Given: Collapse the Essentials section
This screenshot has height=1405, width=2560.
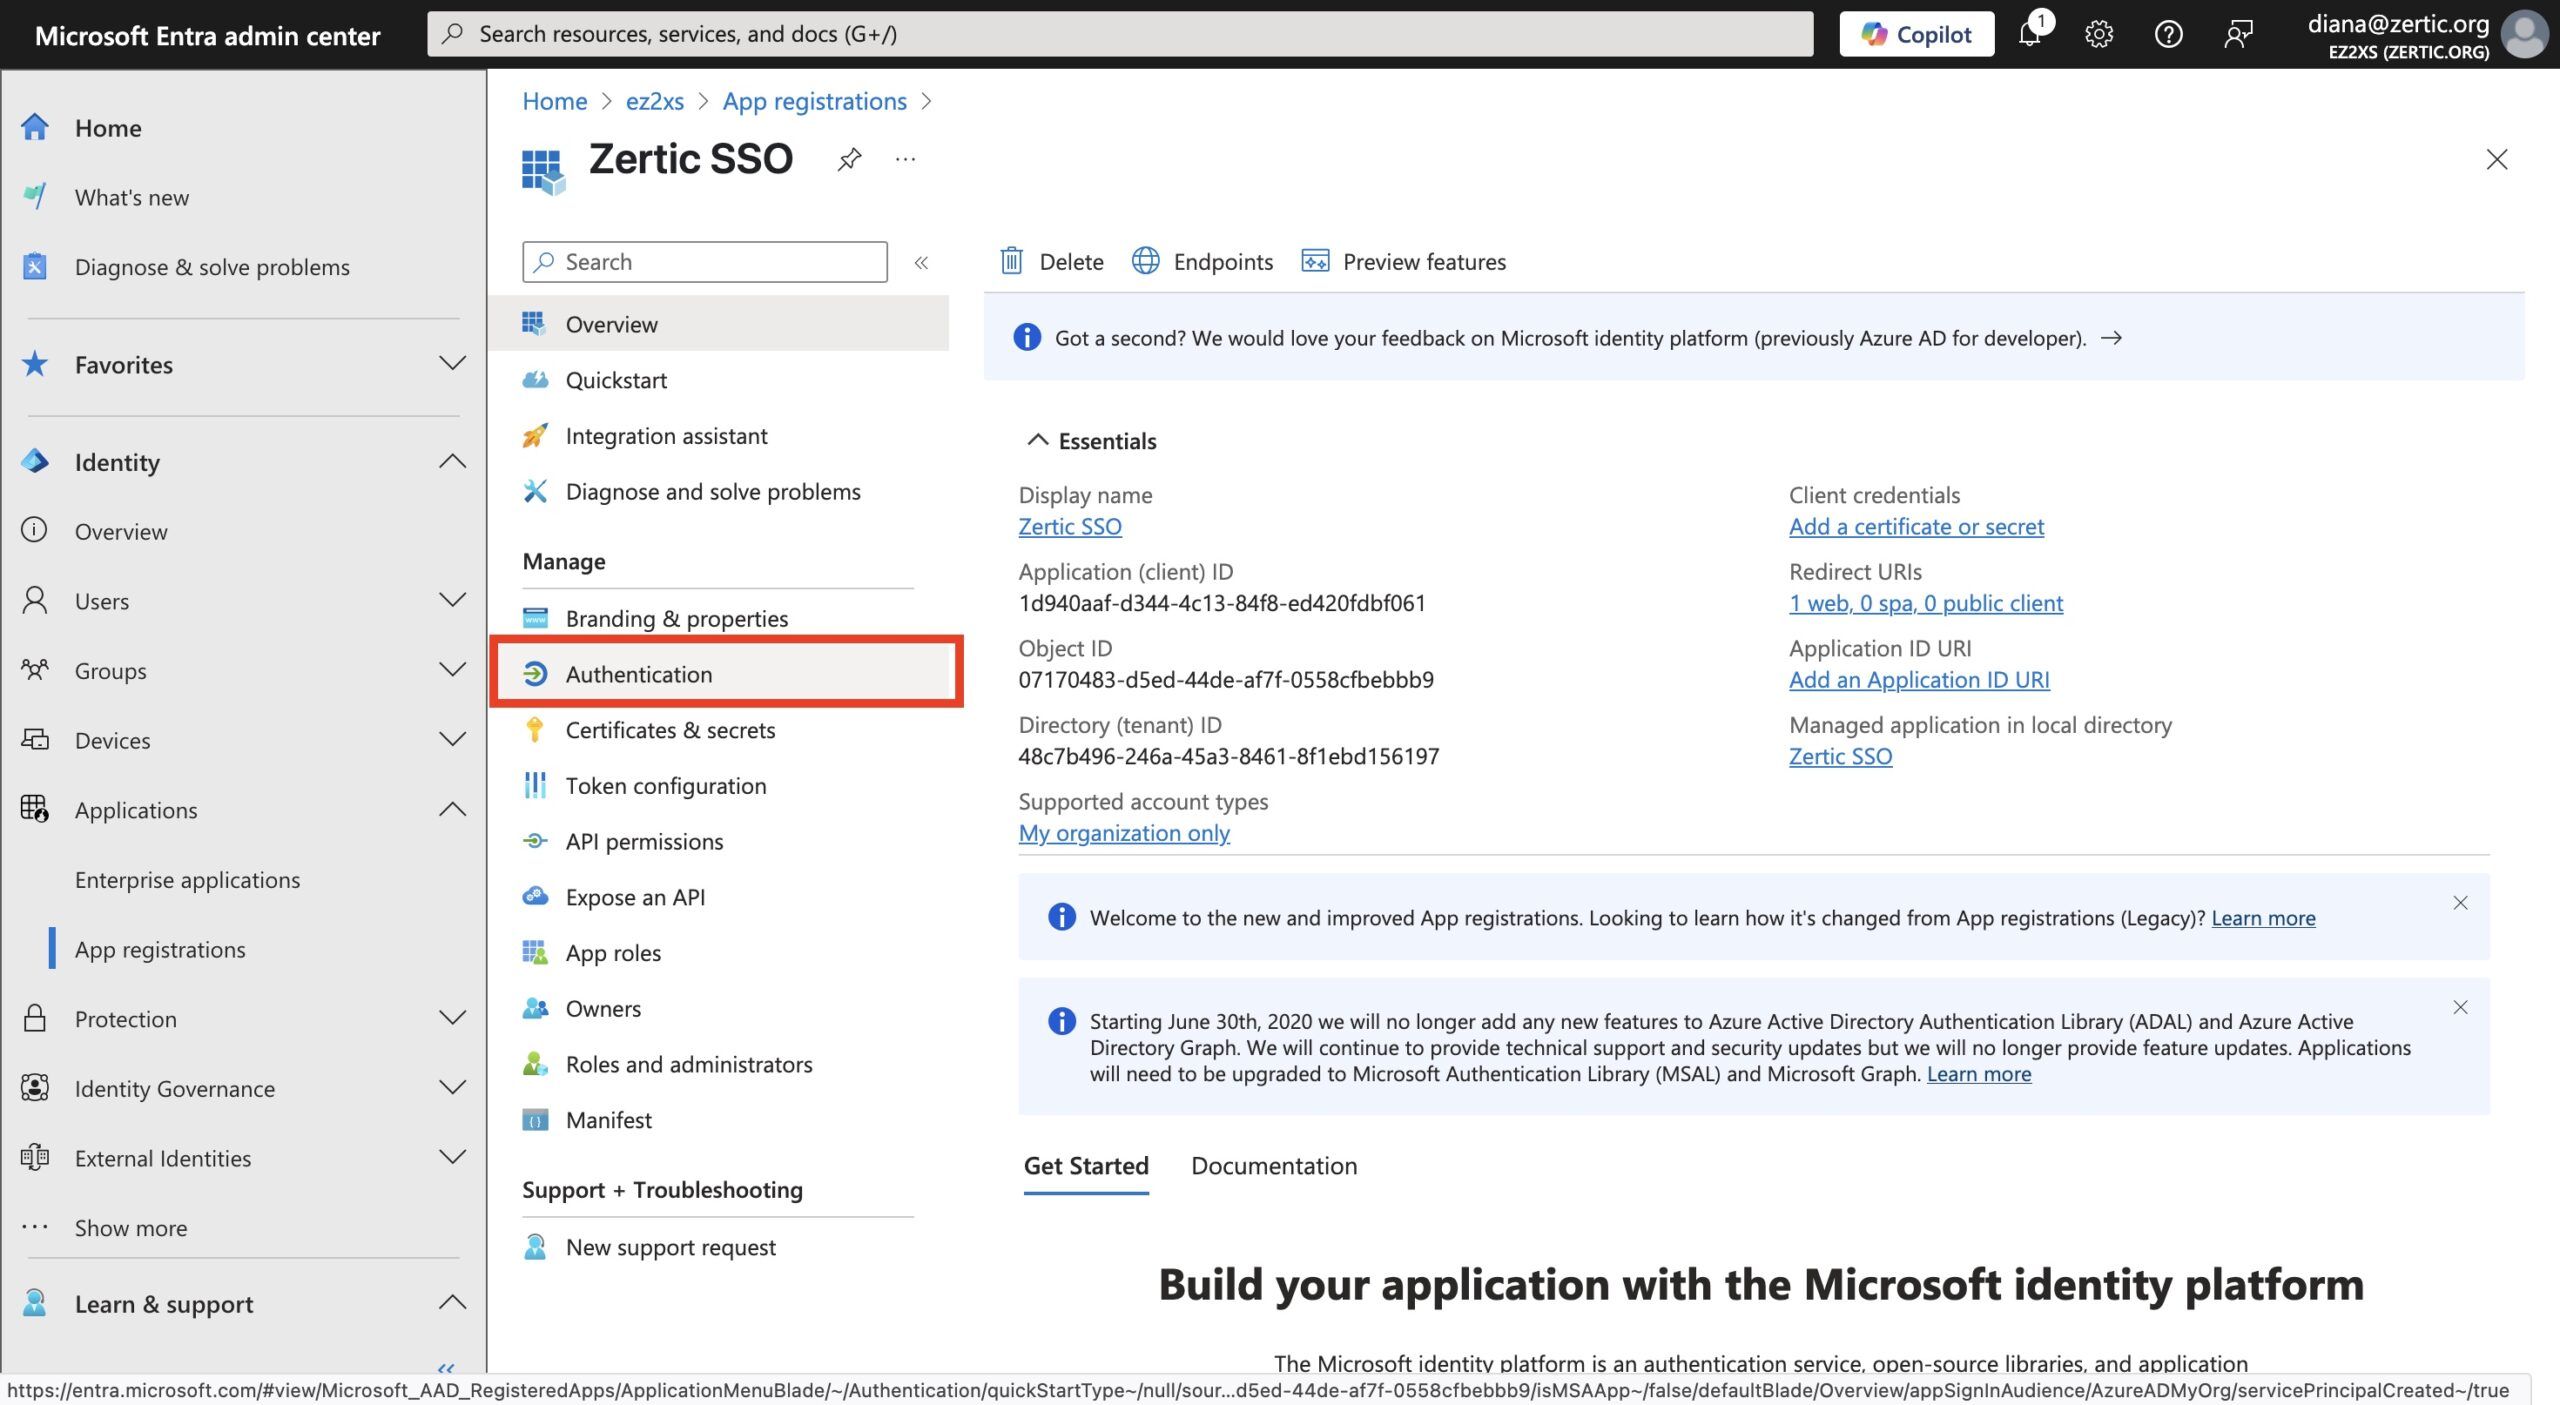Looking at the screenshot, I should [x=1038, y=440].
